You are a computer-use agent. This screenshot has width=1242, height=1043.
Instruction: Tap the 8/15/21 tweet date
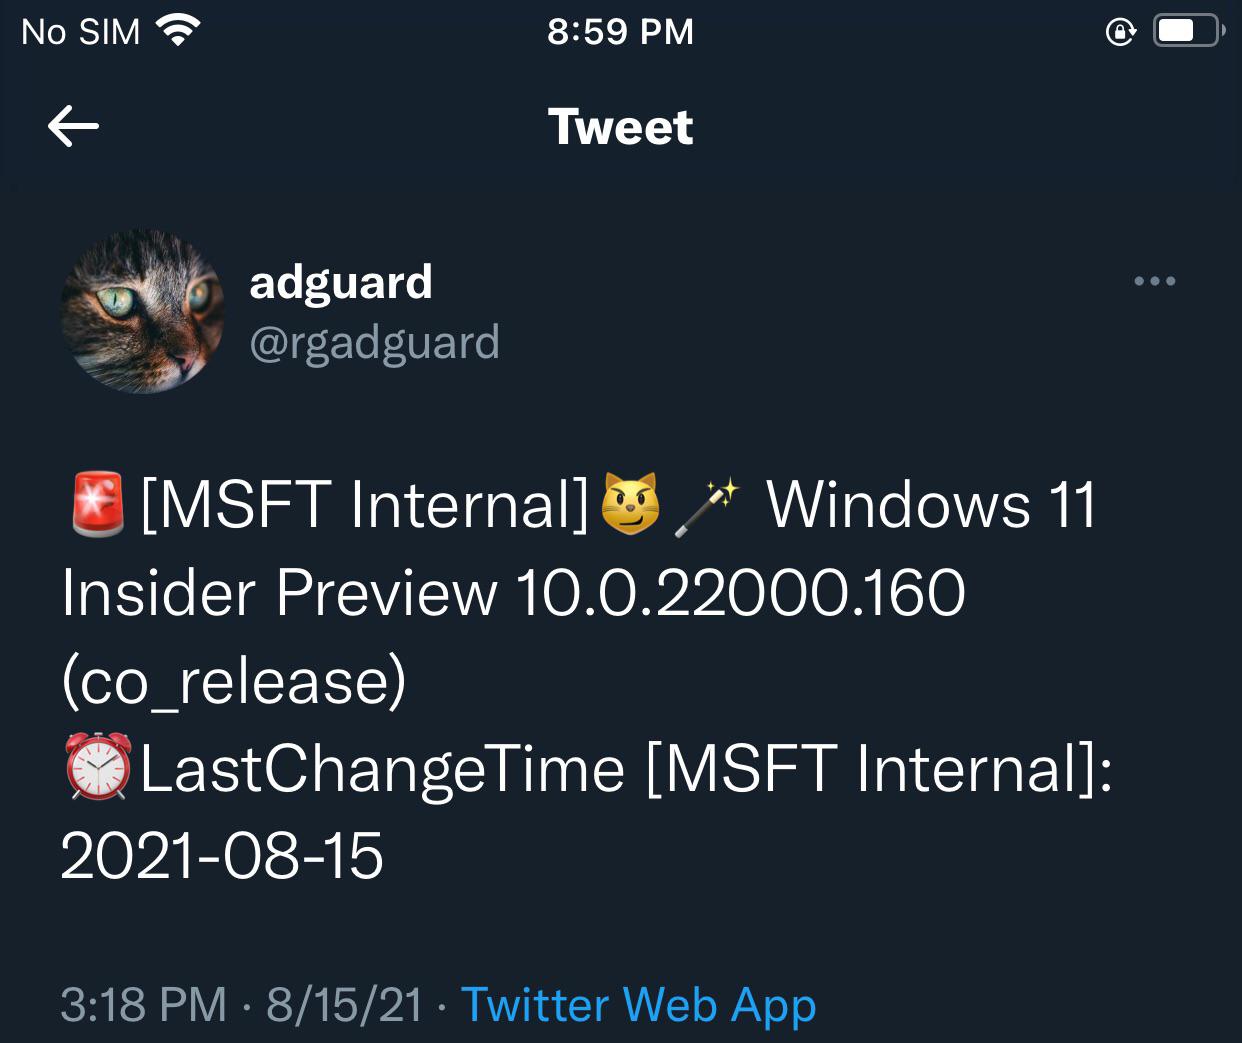click(344, 1004)
